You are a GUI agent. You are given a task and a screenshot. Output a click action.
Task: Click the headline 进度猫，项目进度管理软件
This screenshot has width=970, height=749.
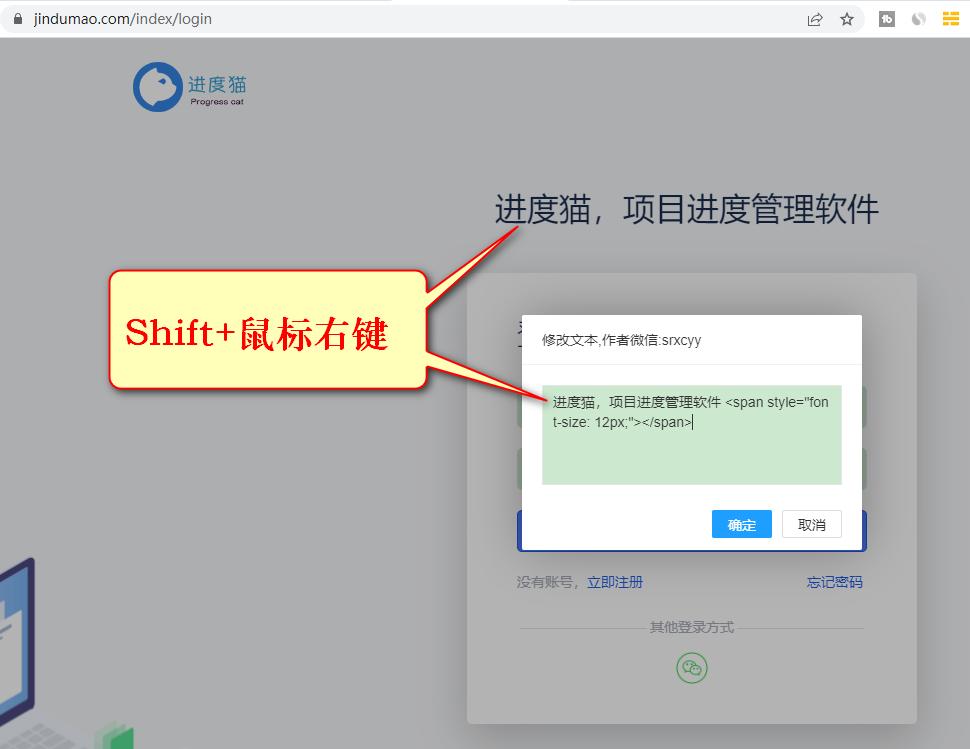pos(687,210)
